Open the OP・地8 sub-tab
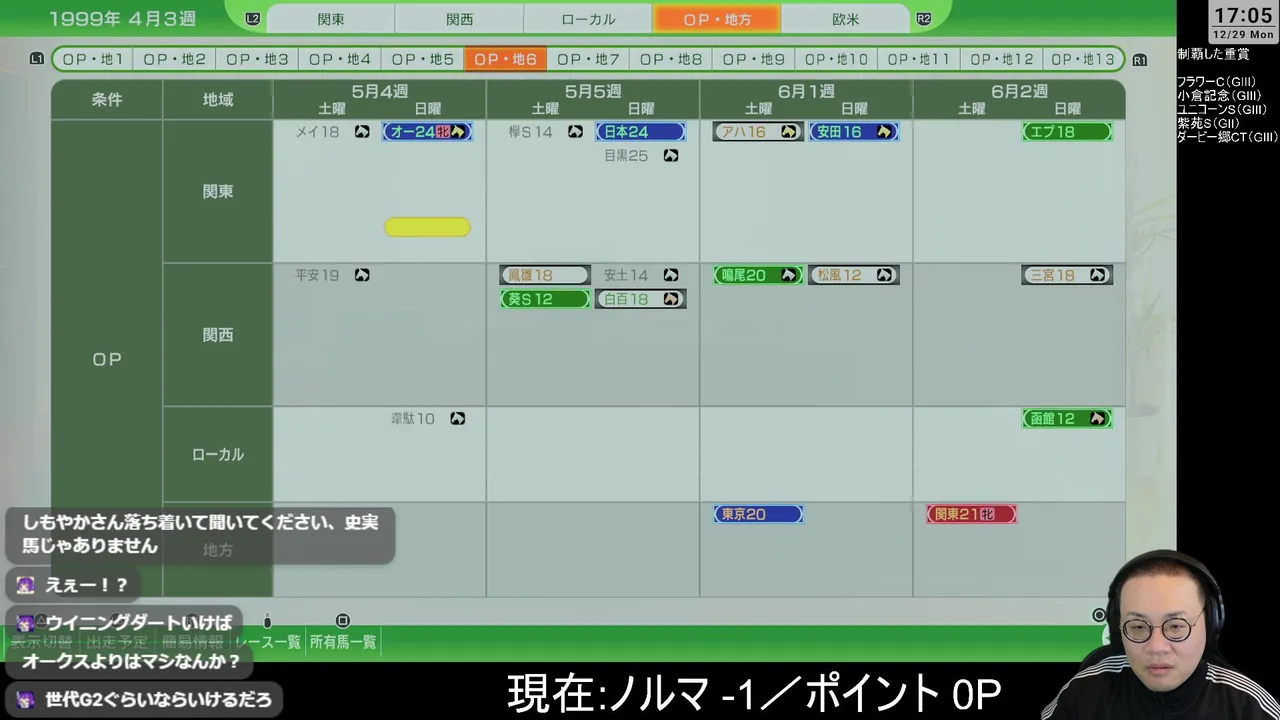This screenshot has width=1280, height=720. tap(671, 59)
